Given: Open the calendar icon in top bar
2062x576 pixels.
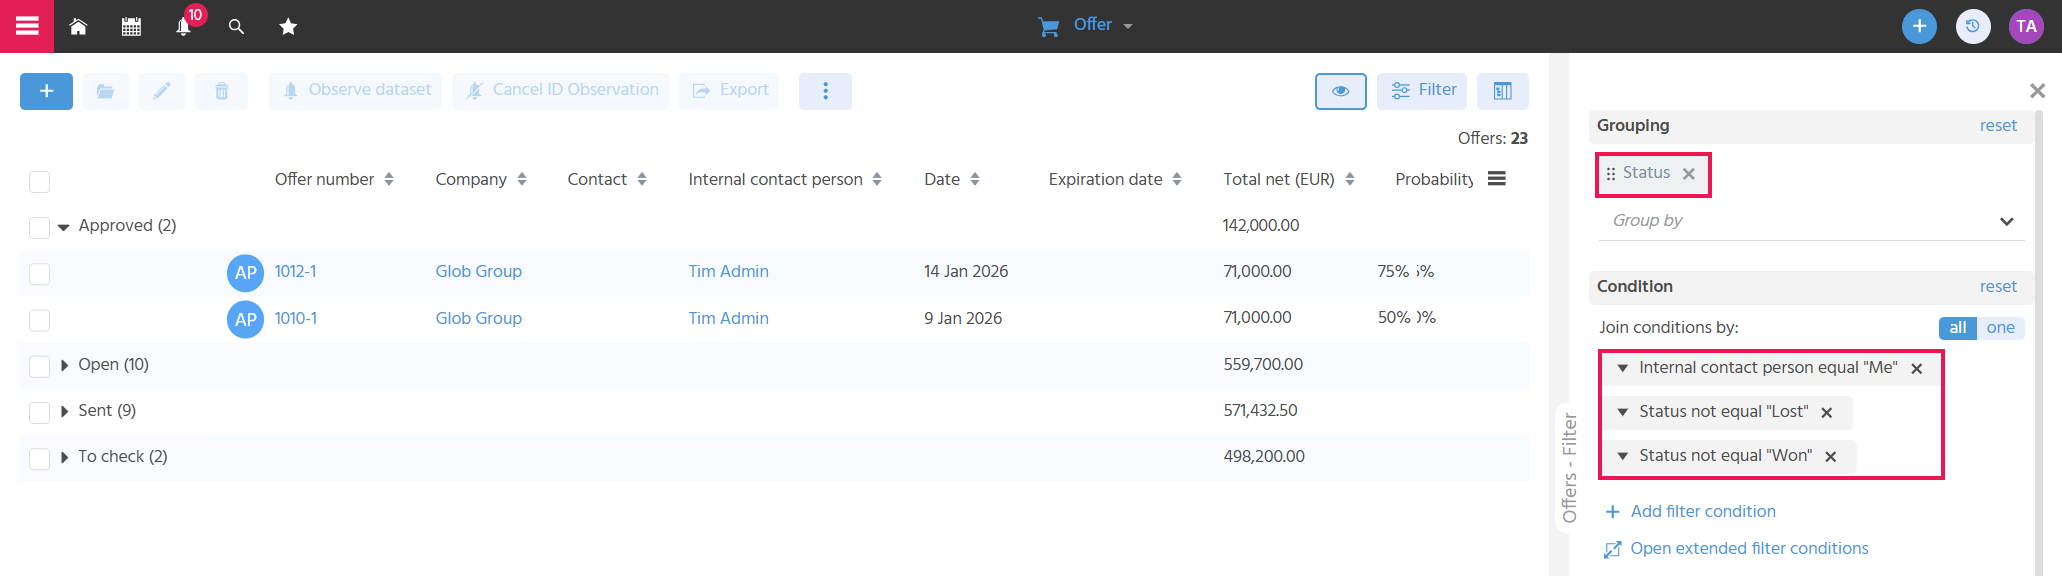Looking at the screenshot, I should pos(131,27).
